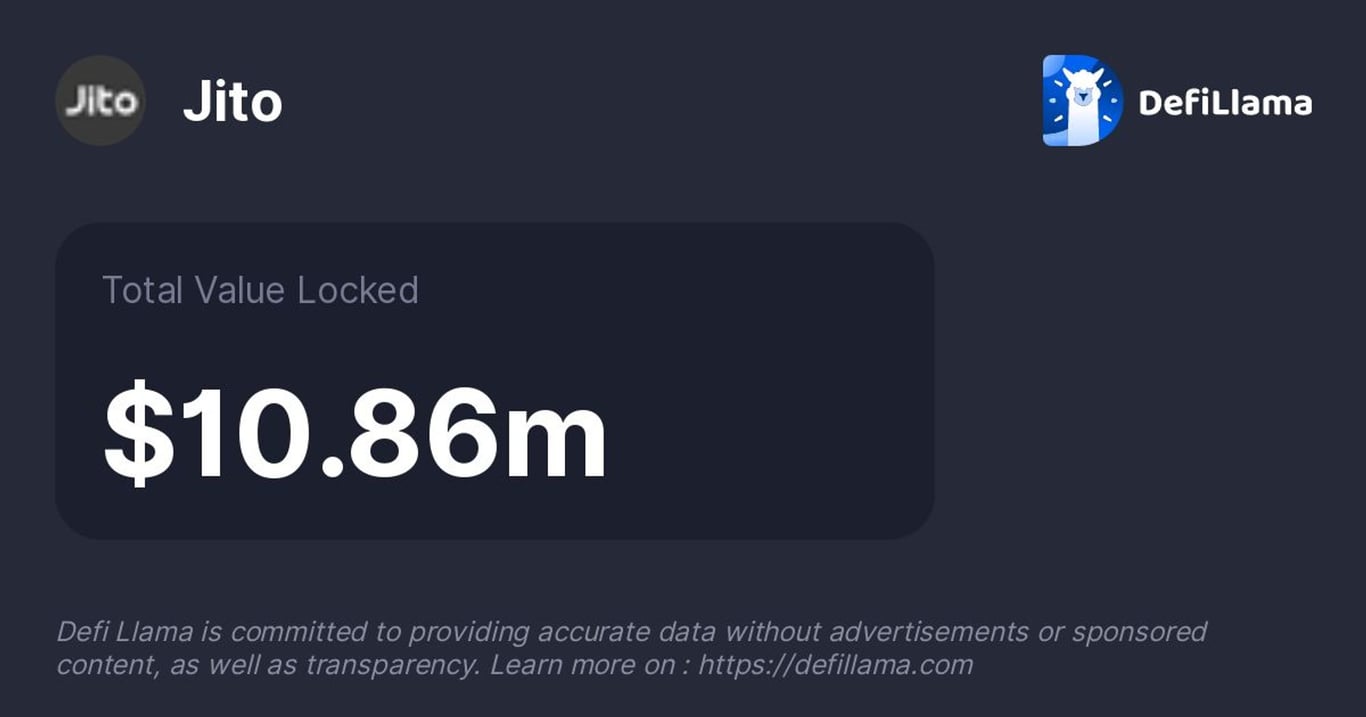Click the DefiLlama wordmark text
Image resolution: width=1366 pixels, height=717 pixels.
click(1225, 102)
